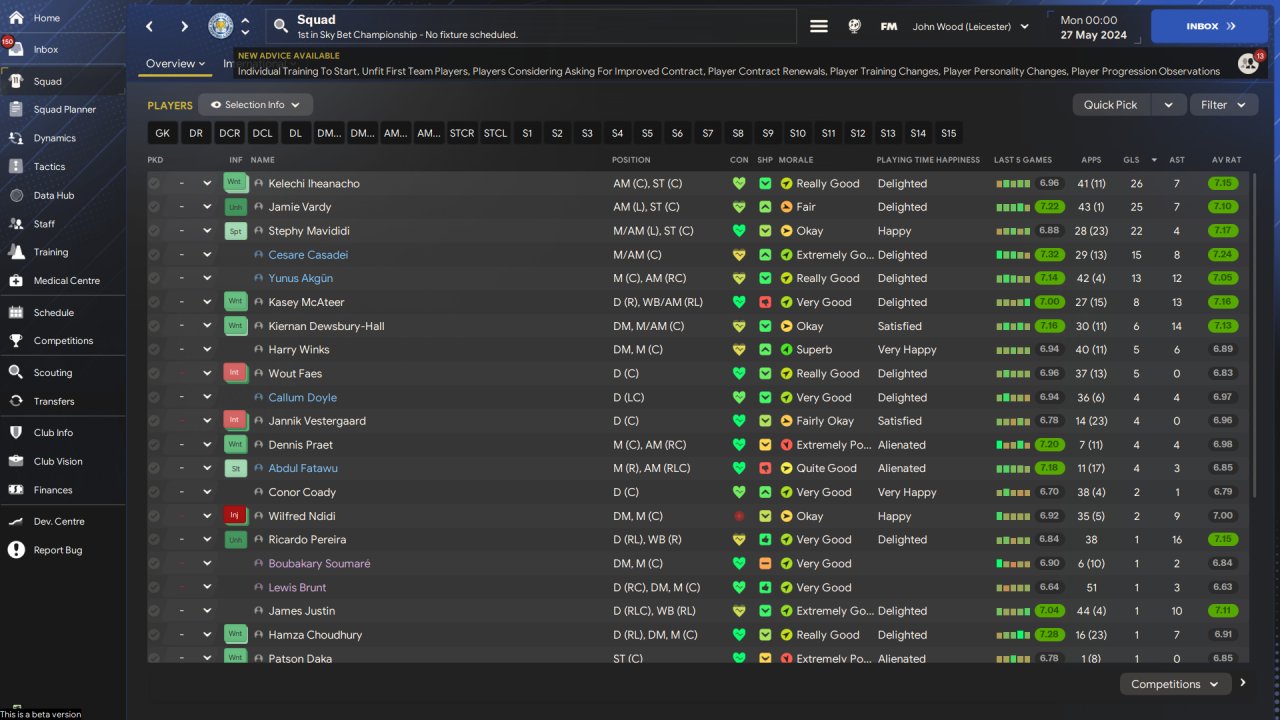
Task: Toggle the picked circle for Callum Doyle
Action: (x=154, y=397)
